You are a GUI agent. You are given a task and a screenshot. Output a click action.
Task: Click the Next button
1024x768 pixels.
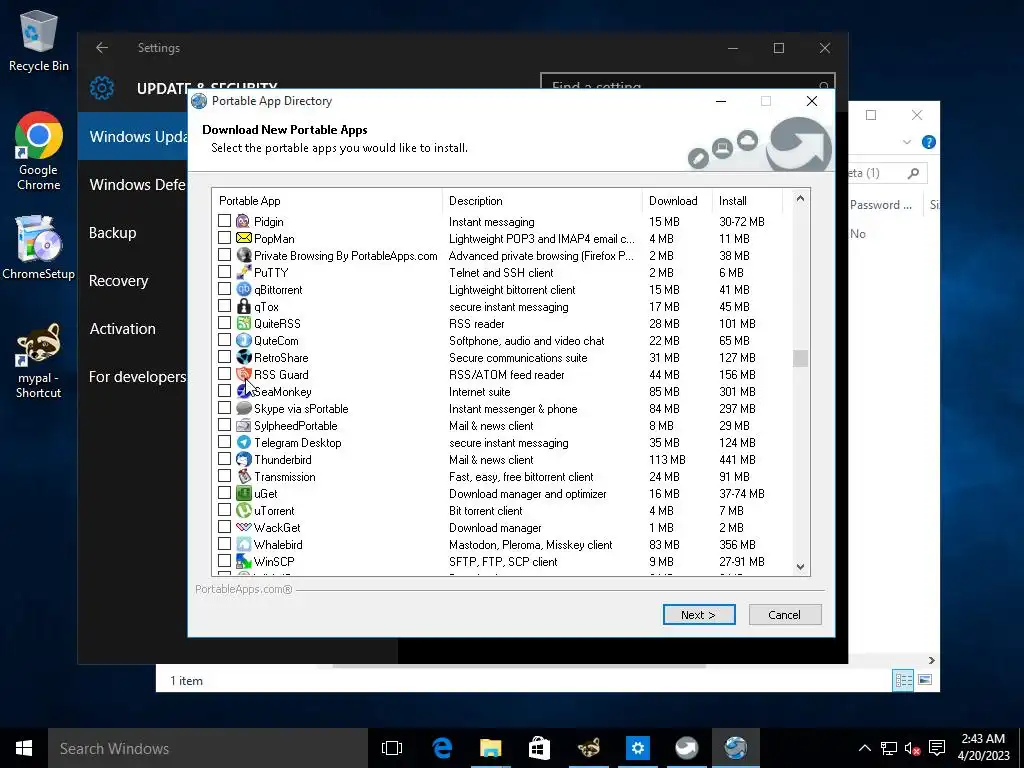click(699, 615)
